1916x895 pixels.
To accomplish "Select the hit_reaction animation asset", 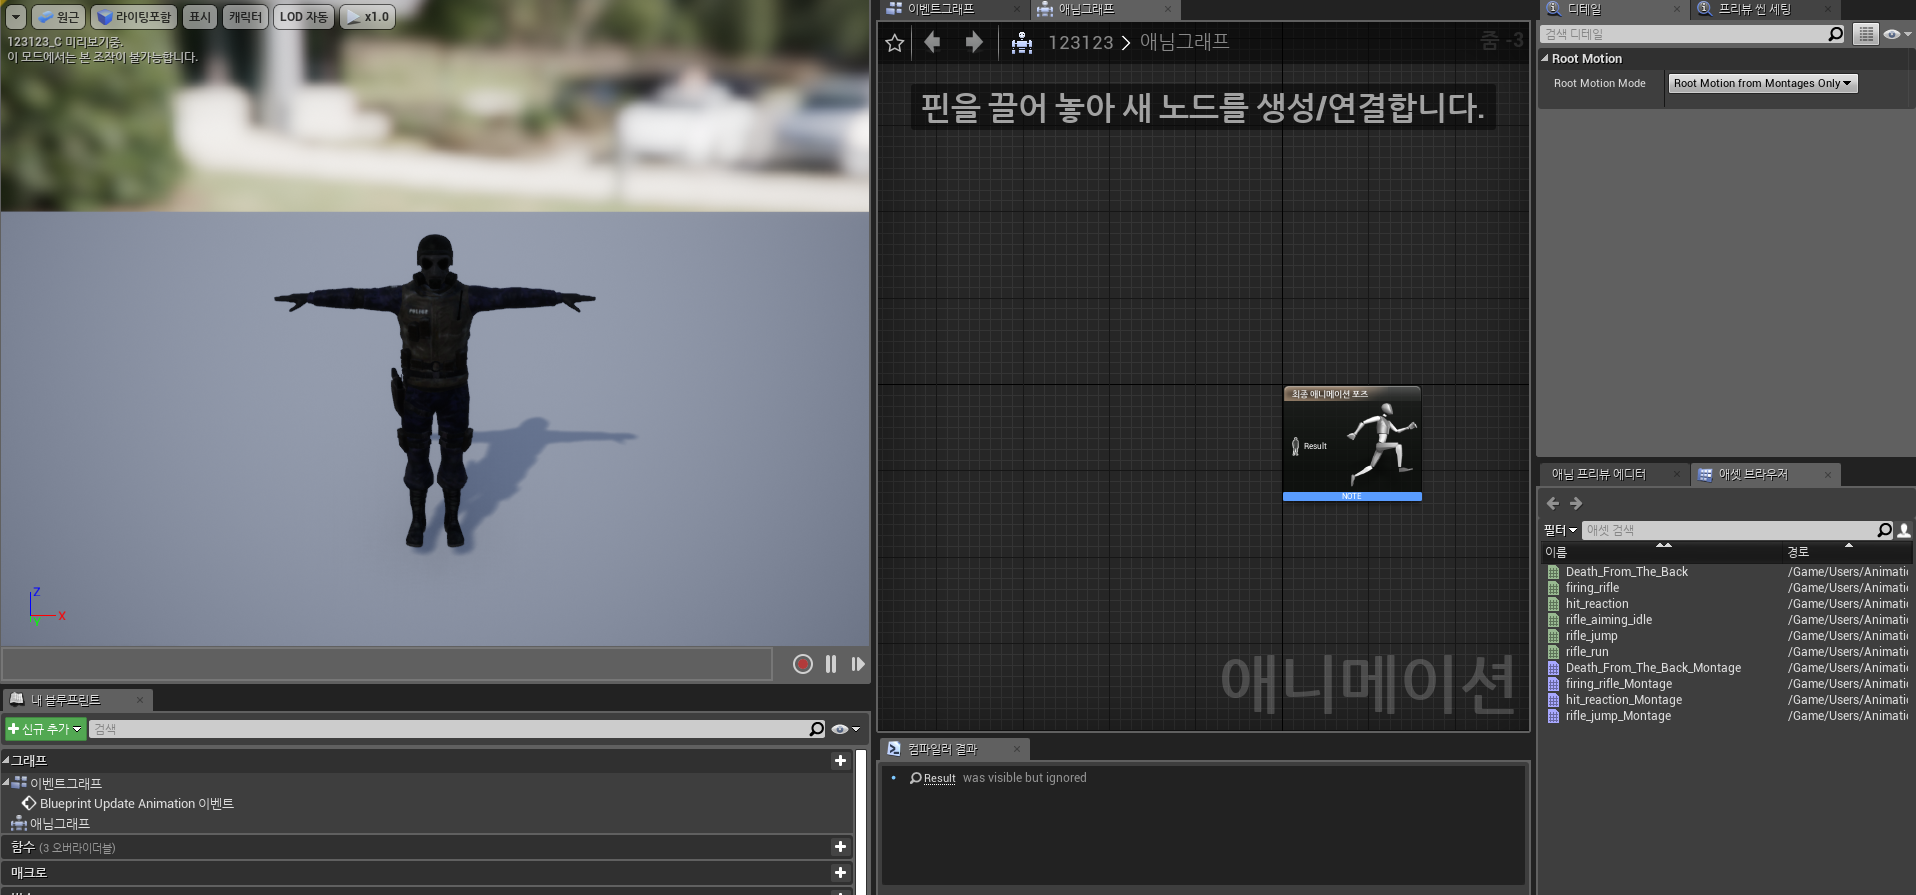I will click(1597, 604).
